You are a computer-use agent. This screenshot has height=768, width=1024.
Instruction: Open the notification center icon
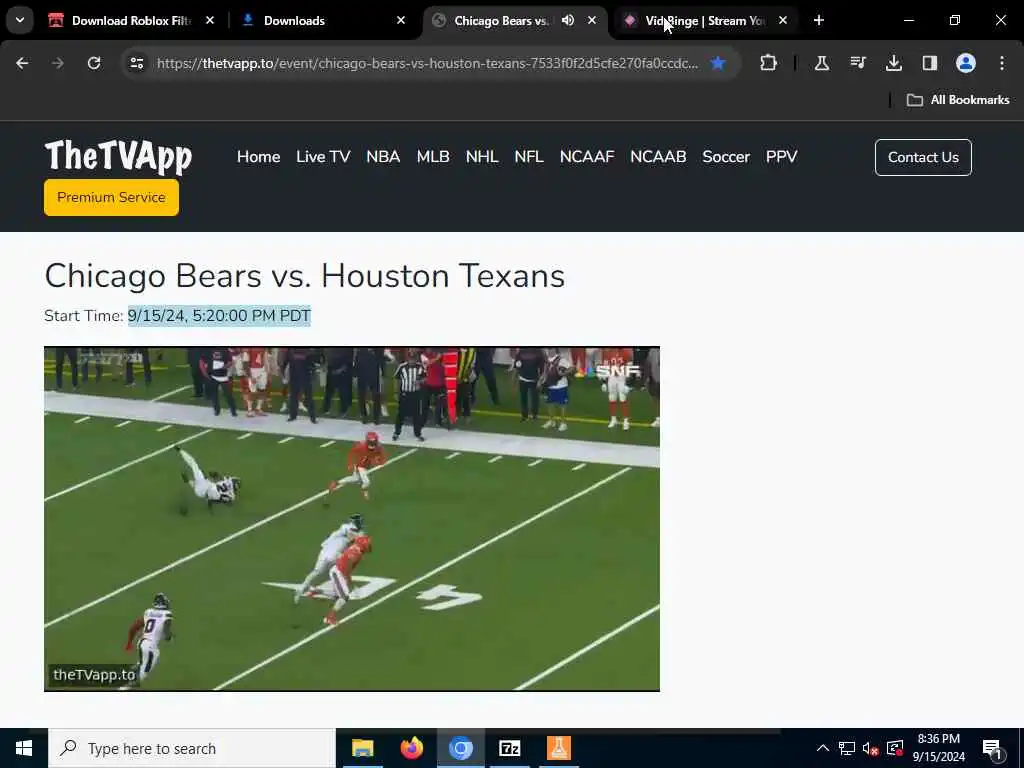(992, 748)
